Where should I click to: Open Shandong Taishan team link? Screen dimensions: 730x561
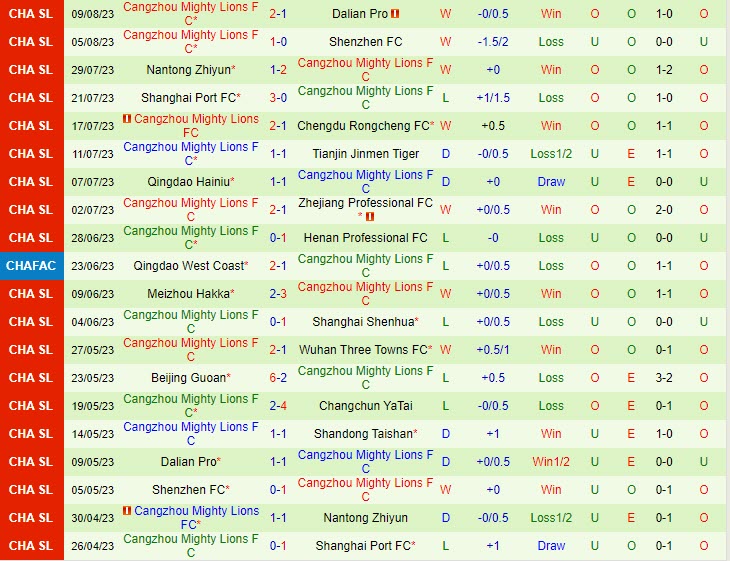pyautogui.click(x=365, y=434)
